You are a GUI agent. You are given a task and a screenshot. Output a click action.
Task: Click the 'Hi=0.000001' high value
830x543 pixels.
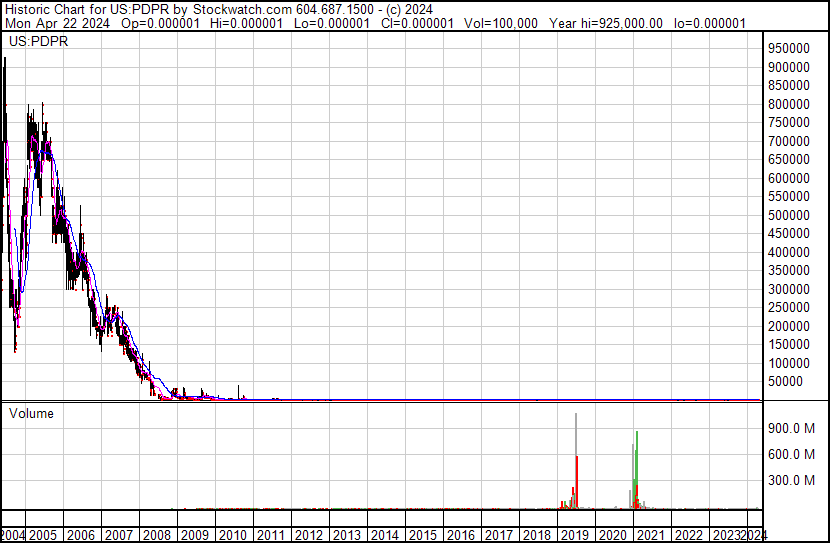tap(246, 23)
